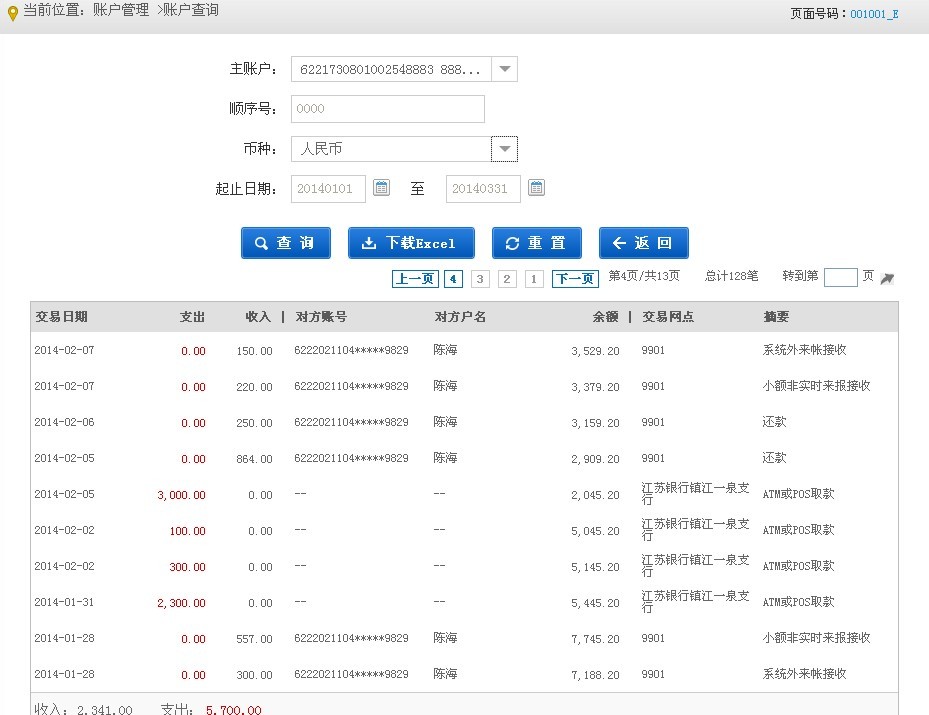Viewport: 929px width, 715px height.
Task: Click the start date field 20140101
Action: [328, 189]
